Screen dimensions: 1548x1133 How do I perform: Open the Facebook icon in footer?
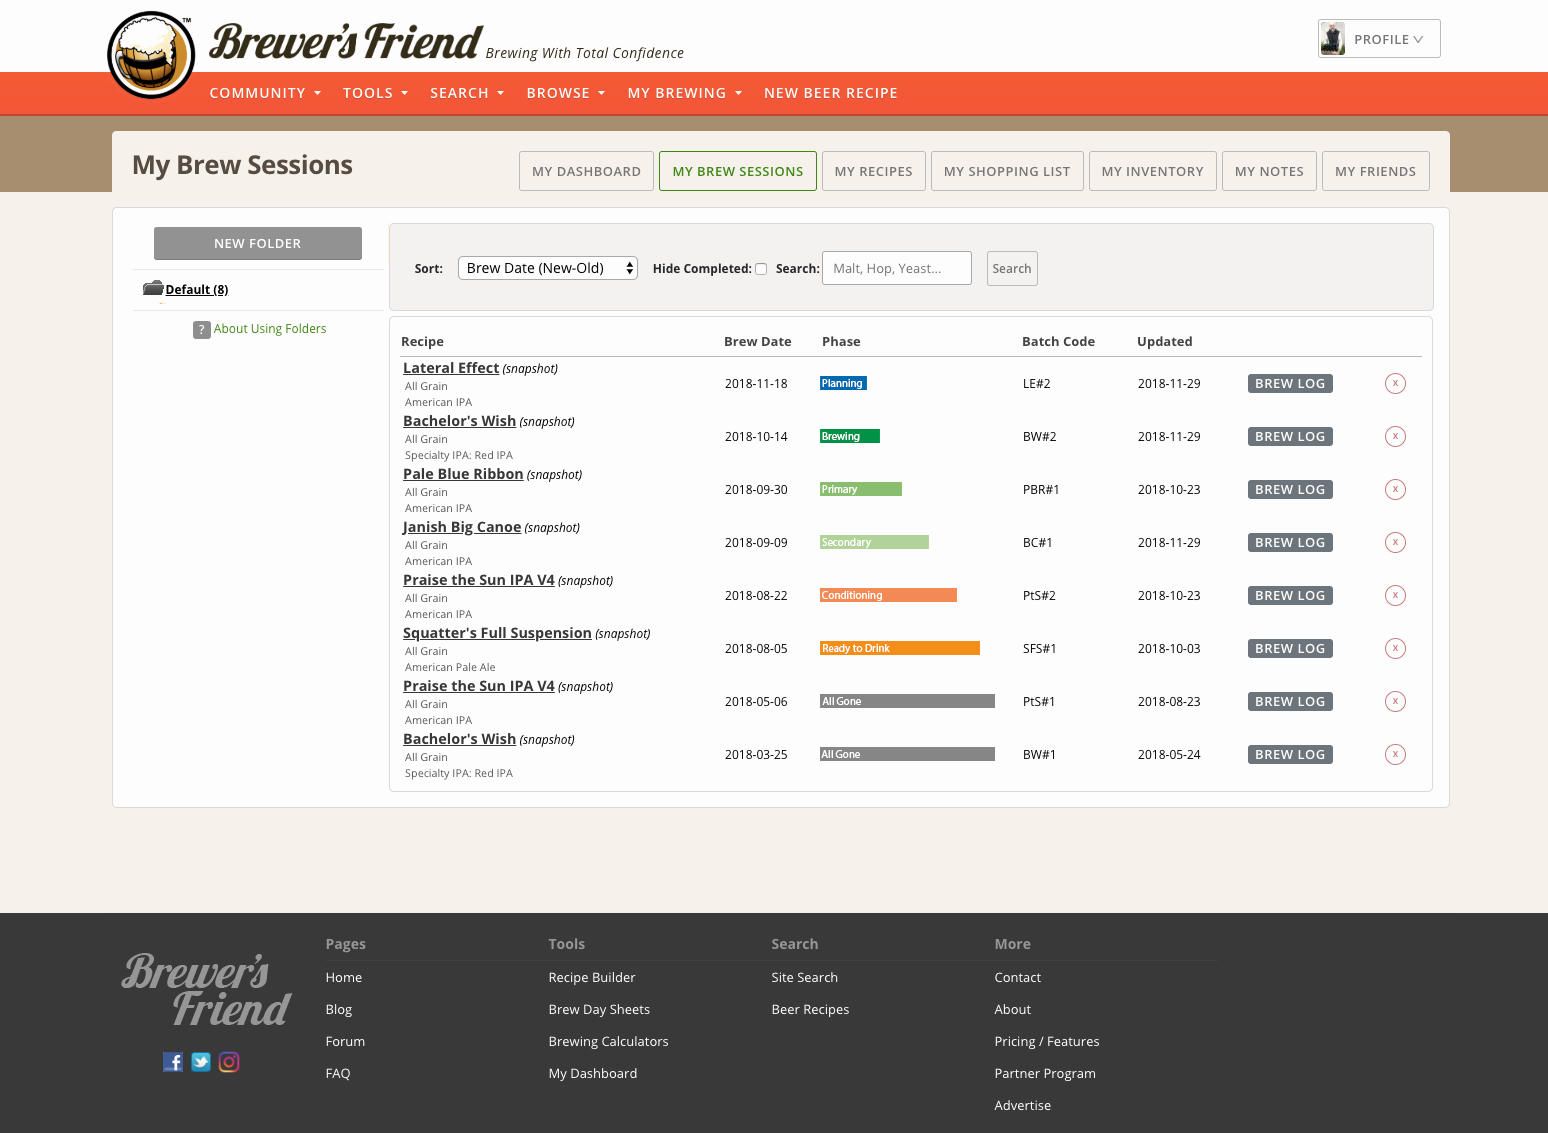[x=173, y=1062]
